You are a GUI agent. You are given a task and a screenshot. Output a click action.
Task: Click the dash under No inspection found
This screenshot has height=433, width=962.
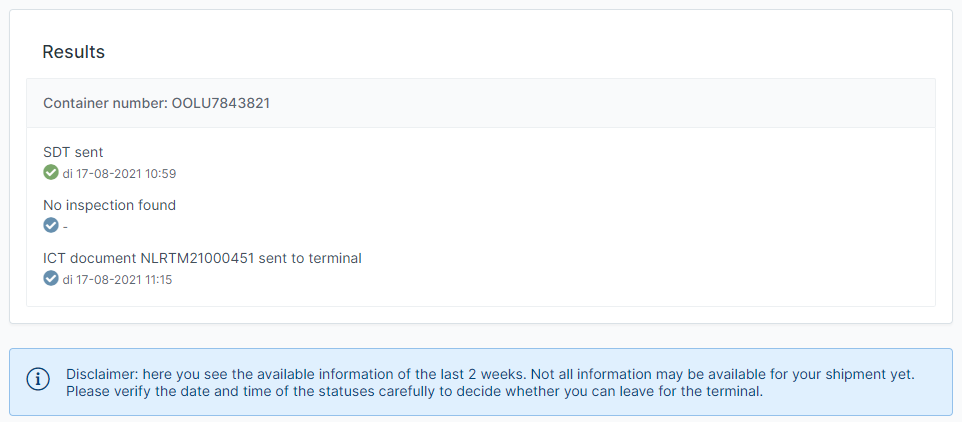pyautogui.click(x=66, y=227)
